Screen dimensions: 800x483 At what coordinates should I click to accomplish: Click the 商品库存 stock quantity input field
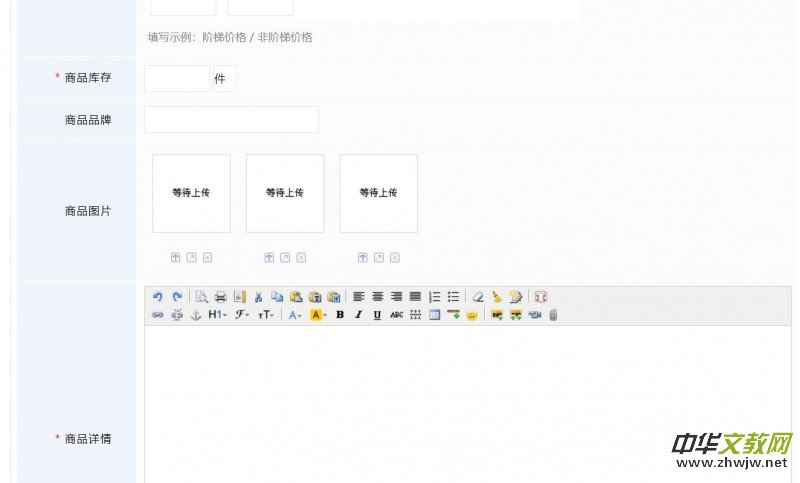[177, 79]
